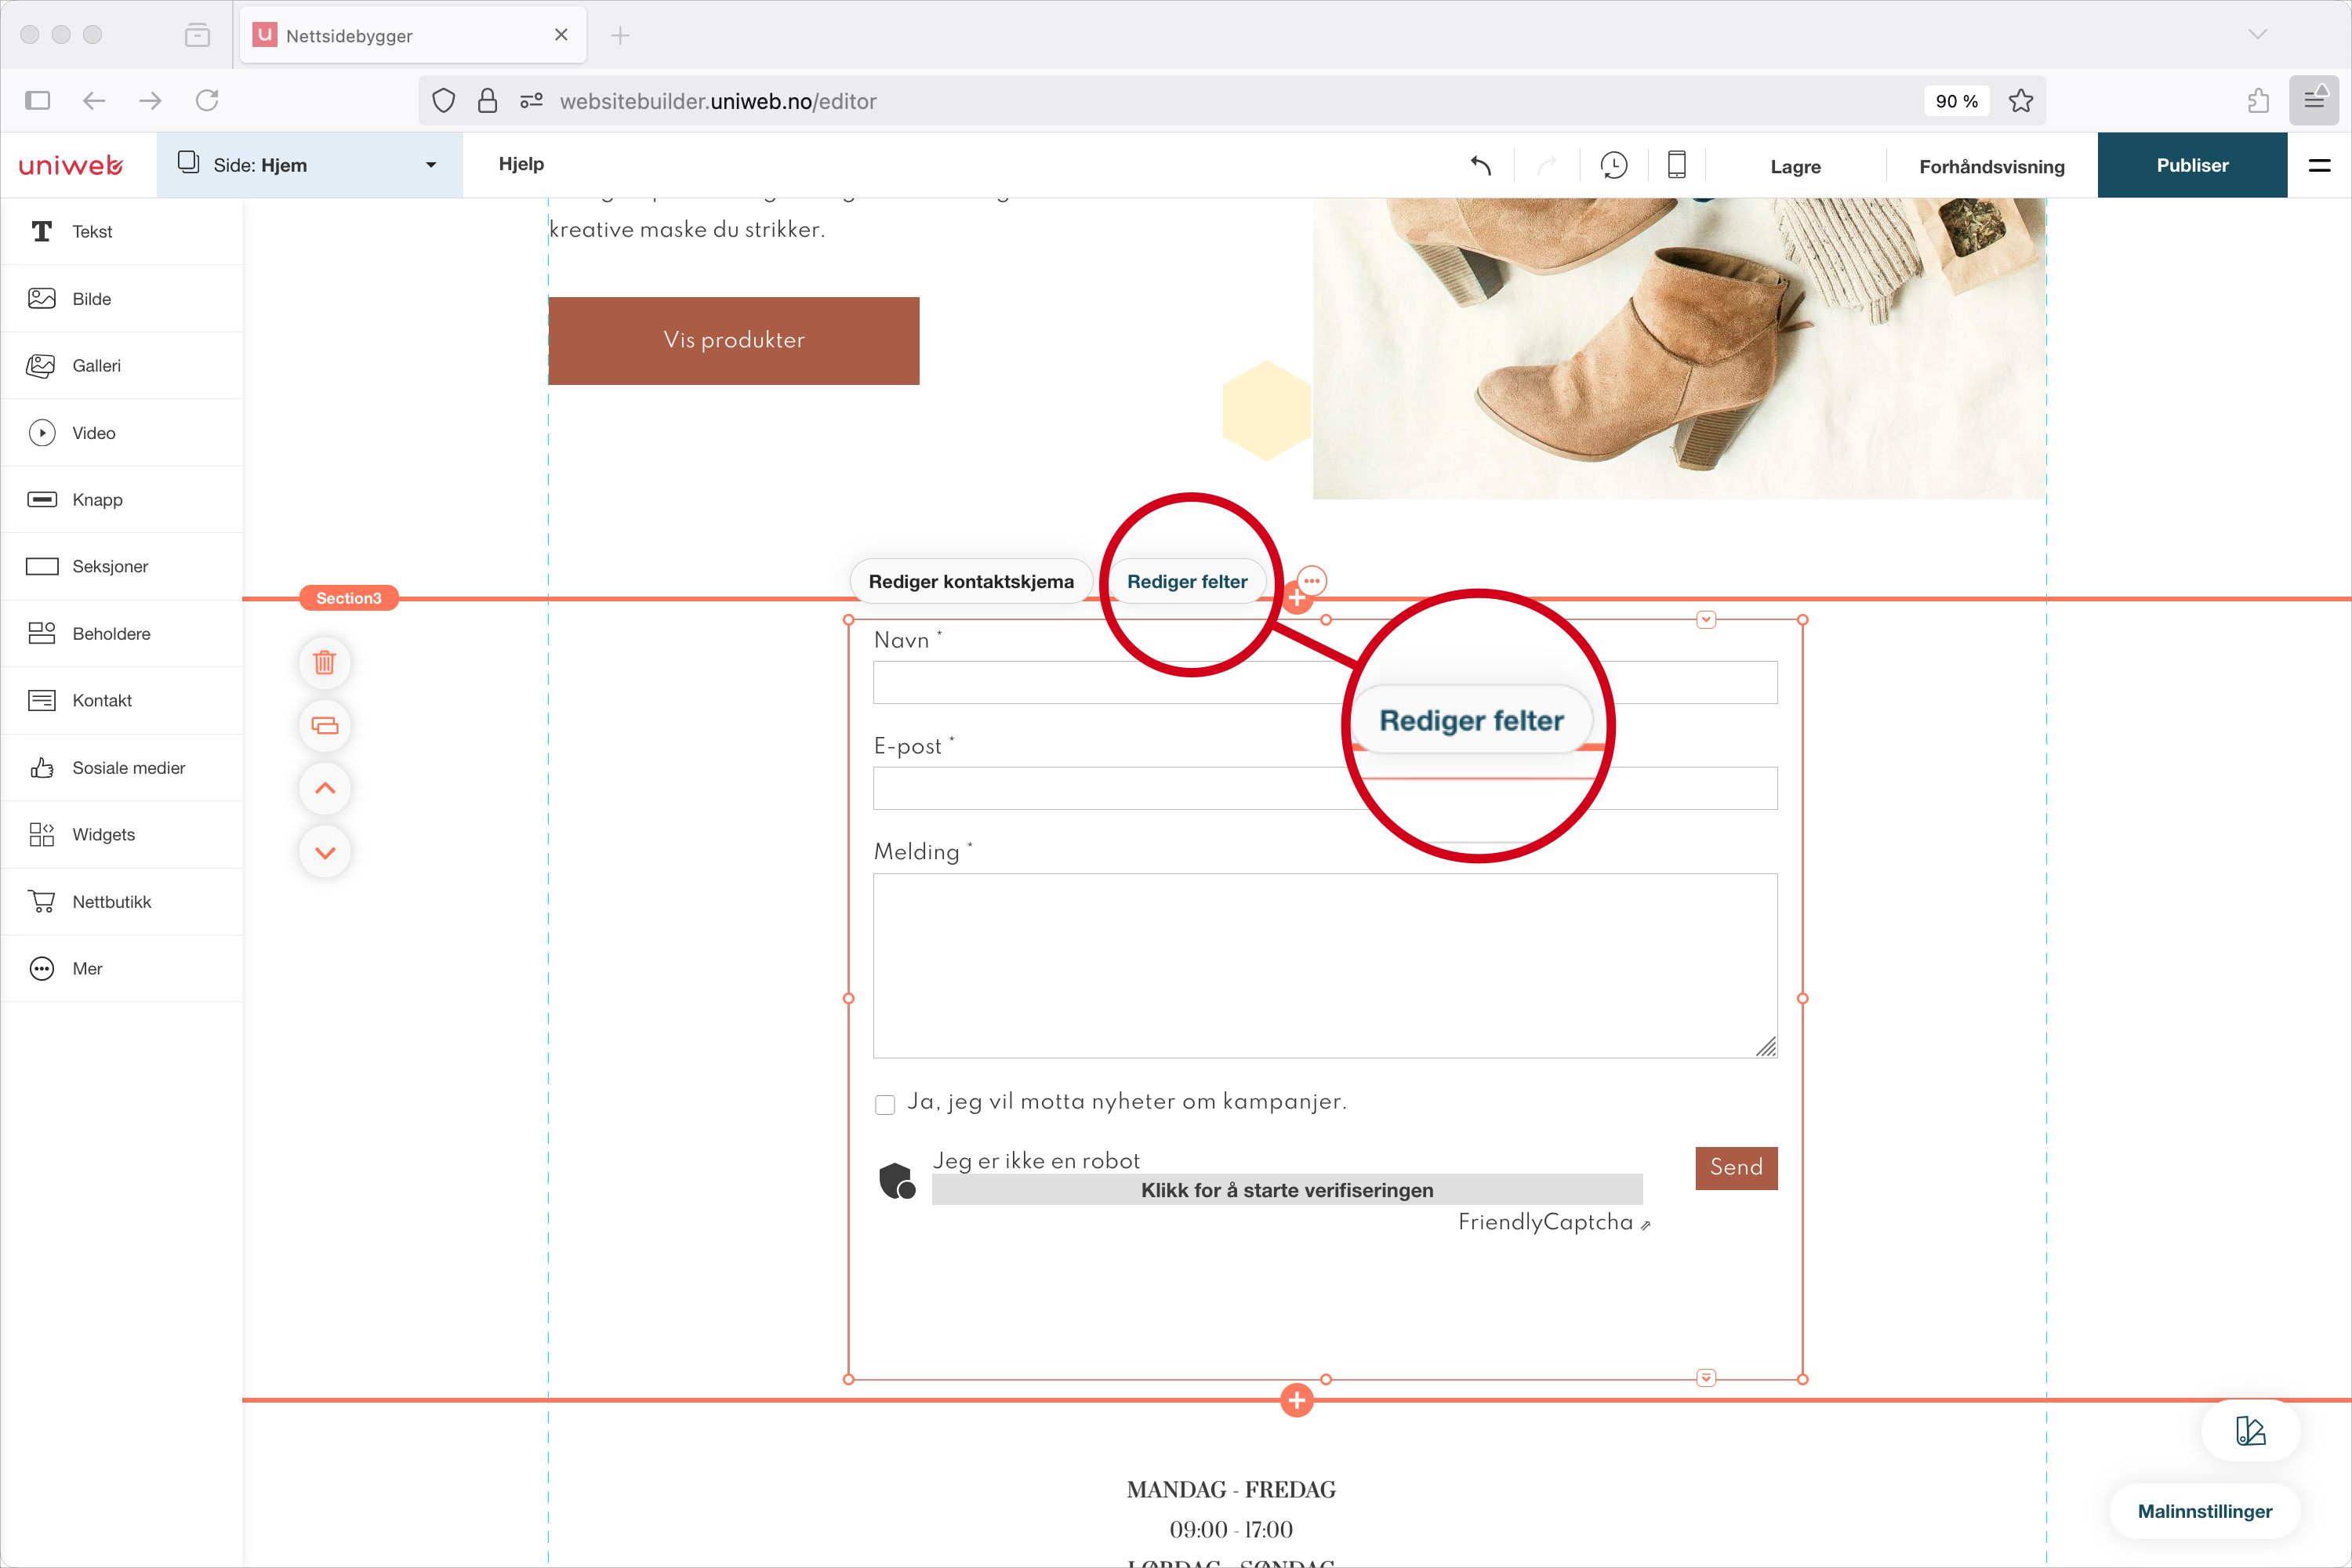2352x1568 pixels.
Task: Open the hamburger menu beside Publiser
Action: [2319, 165]
